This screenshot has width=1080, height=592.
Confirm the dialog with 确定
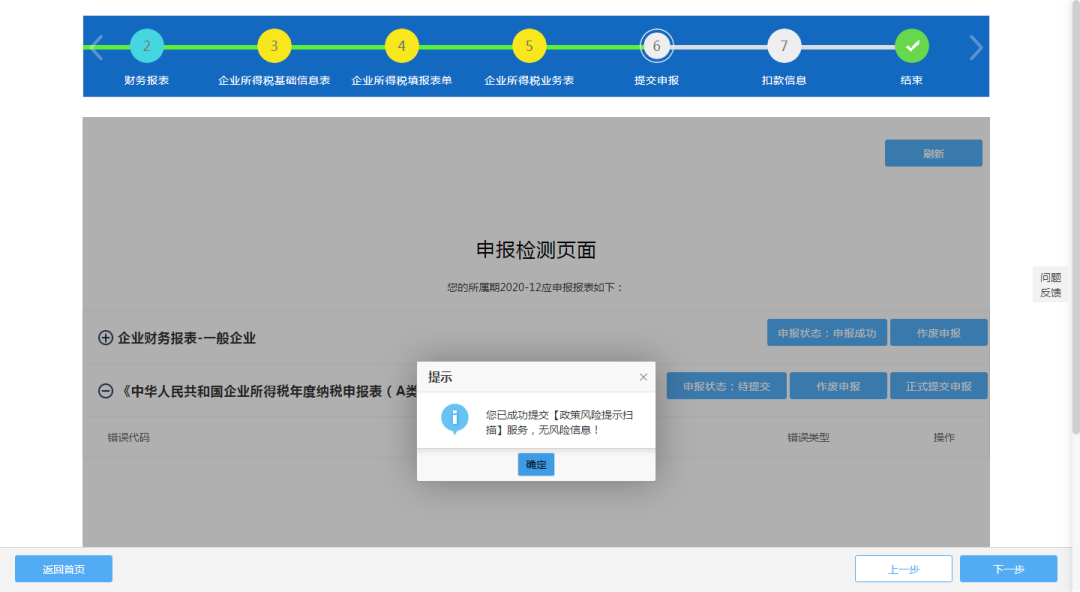click(x=536, y=465)
